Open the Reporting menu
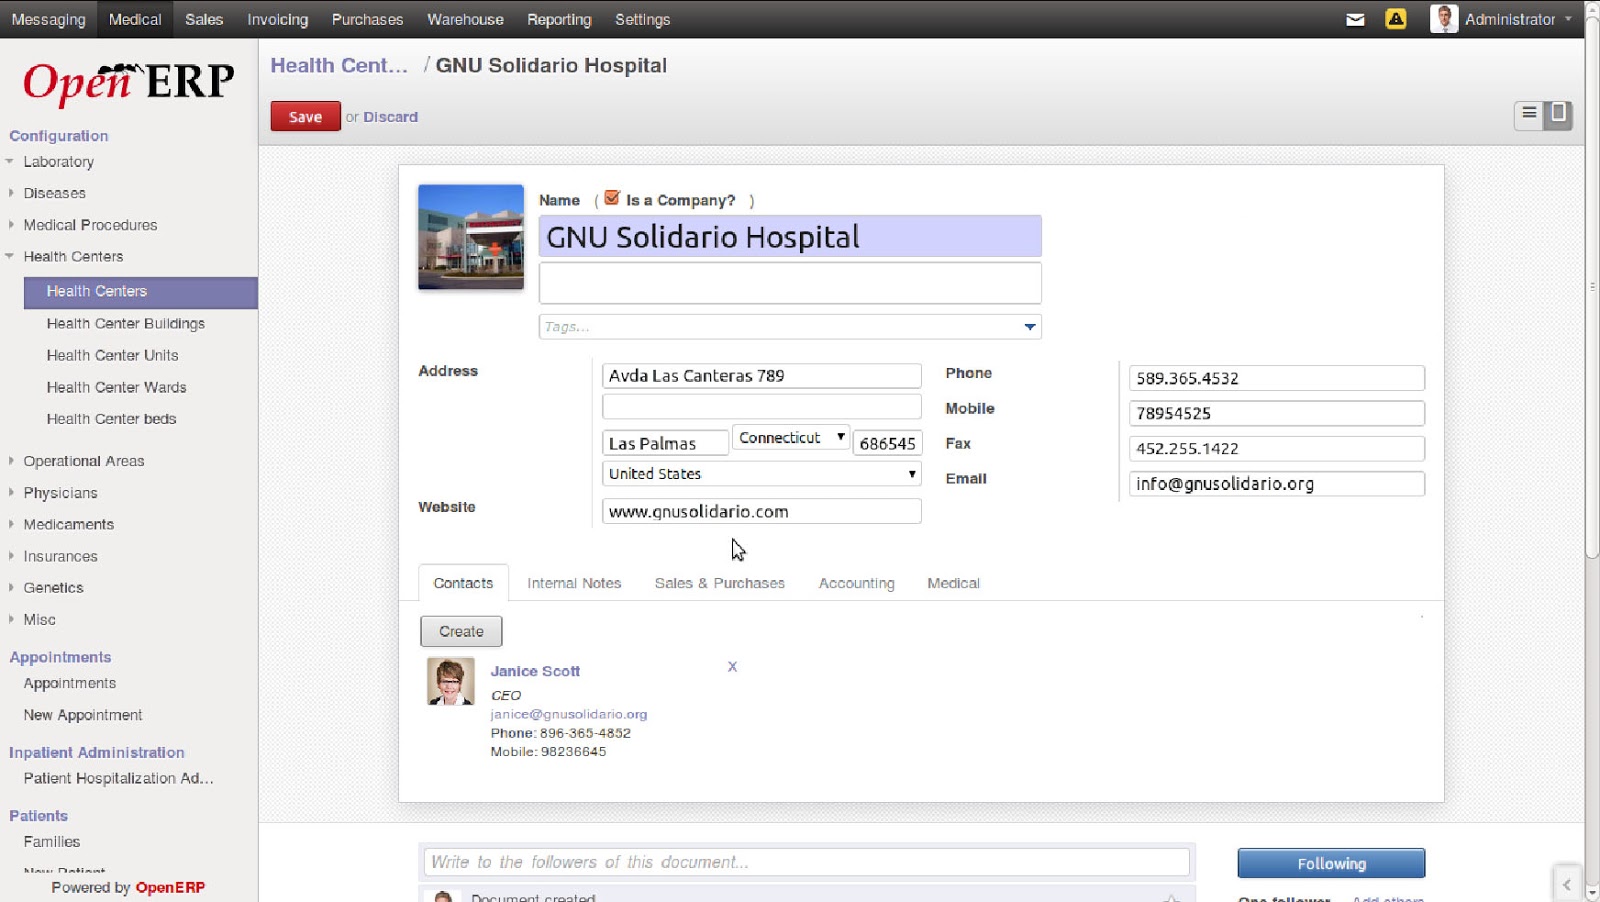 coord(559,19)
